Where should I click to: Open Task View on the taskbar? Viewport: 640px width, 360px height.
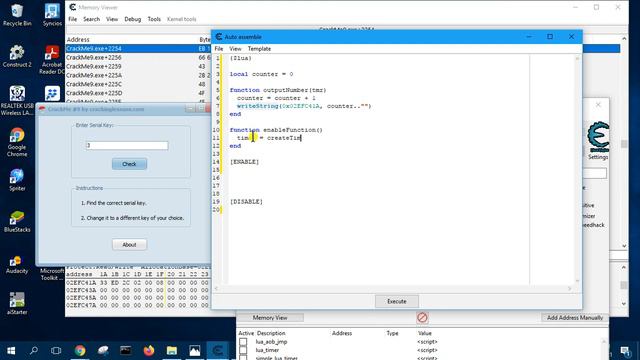click(x=56, y=351)
